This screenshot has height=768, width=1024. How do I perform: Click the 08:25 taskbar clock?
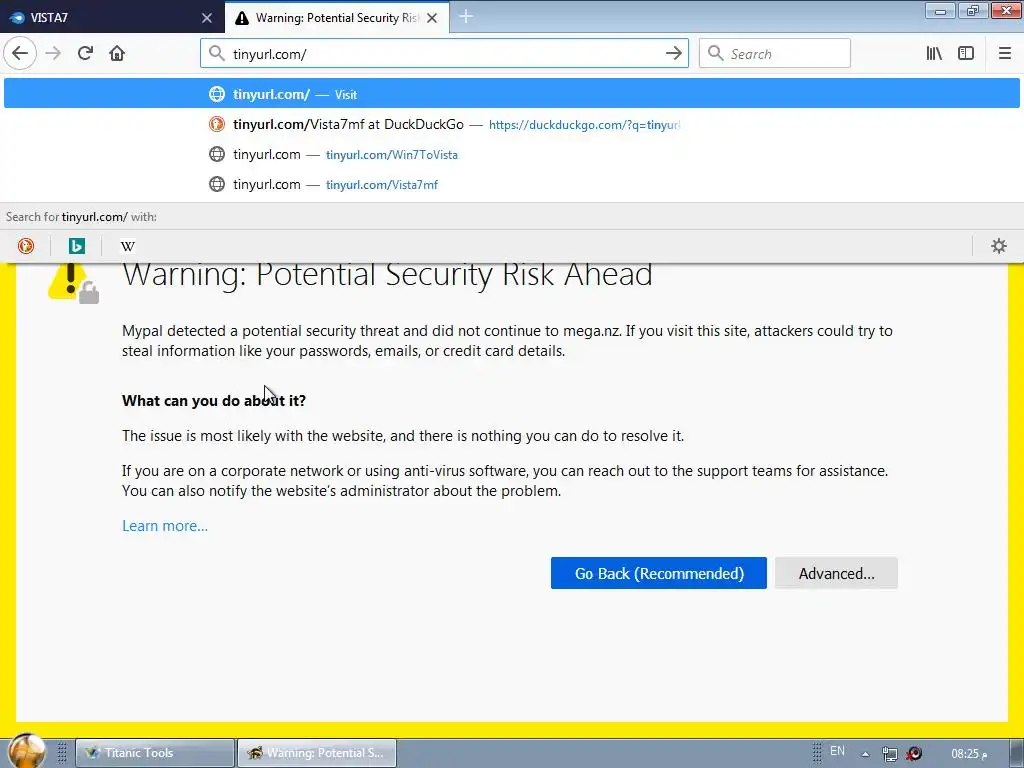point(969,754)
